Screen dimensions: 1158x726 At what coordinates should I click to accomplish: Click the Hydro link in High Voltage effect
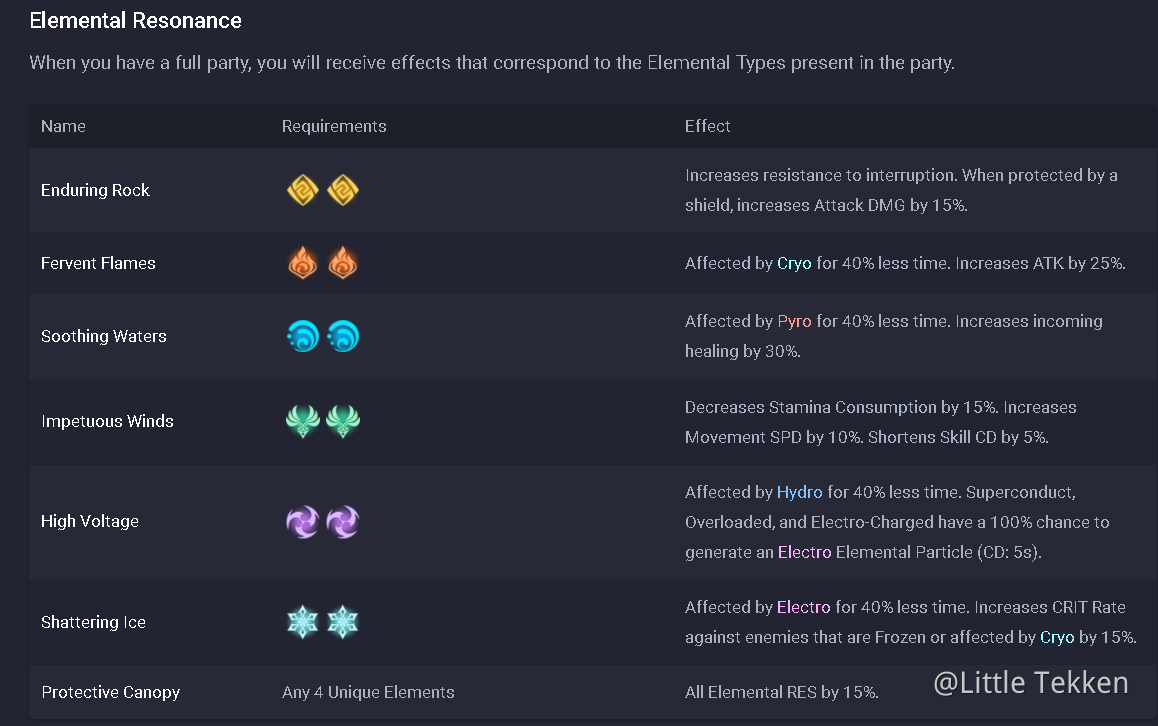(799, 493)
